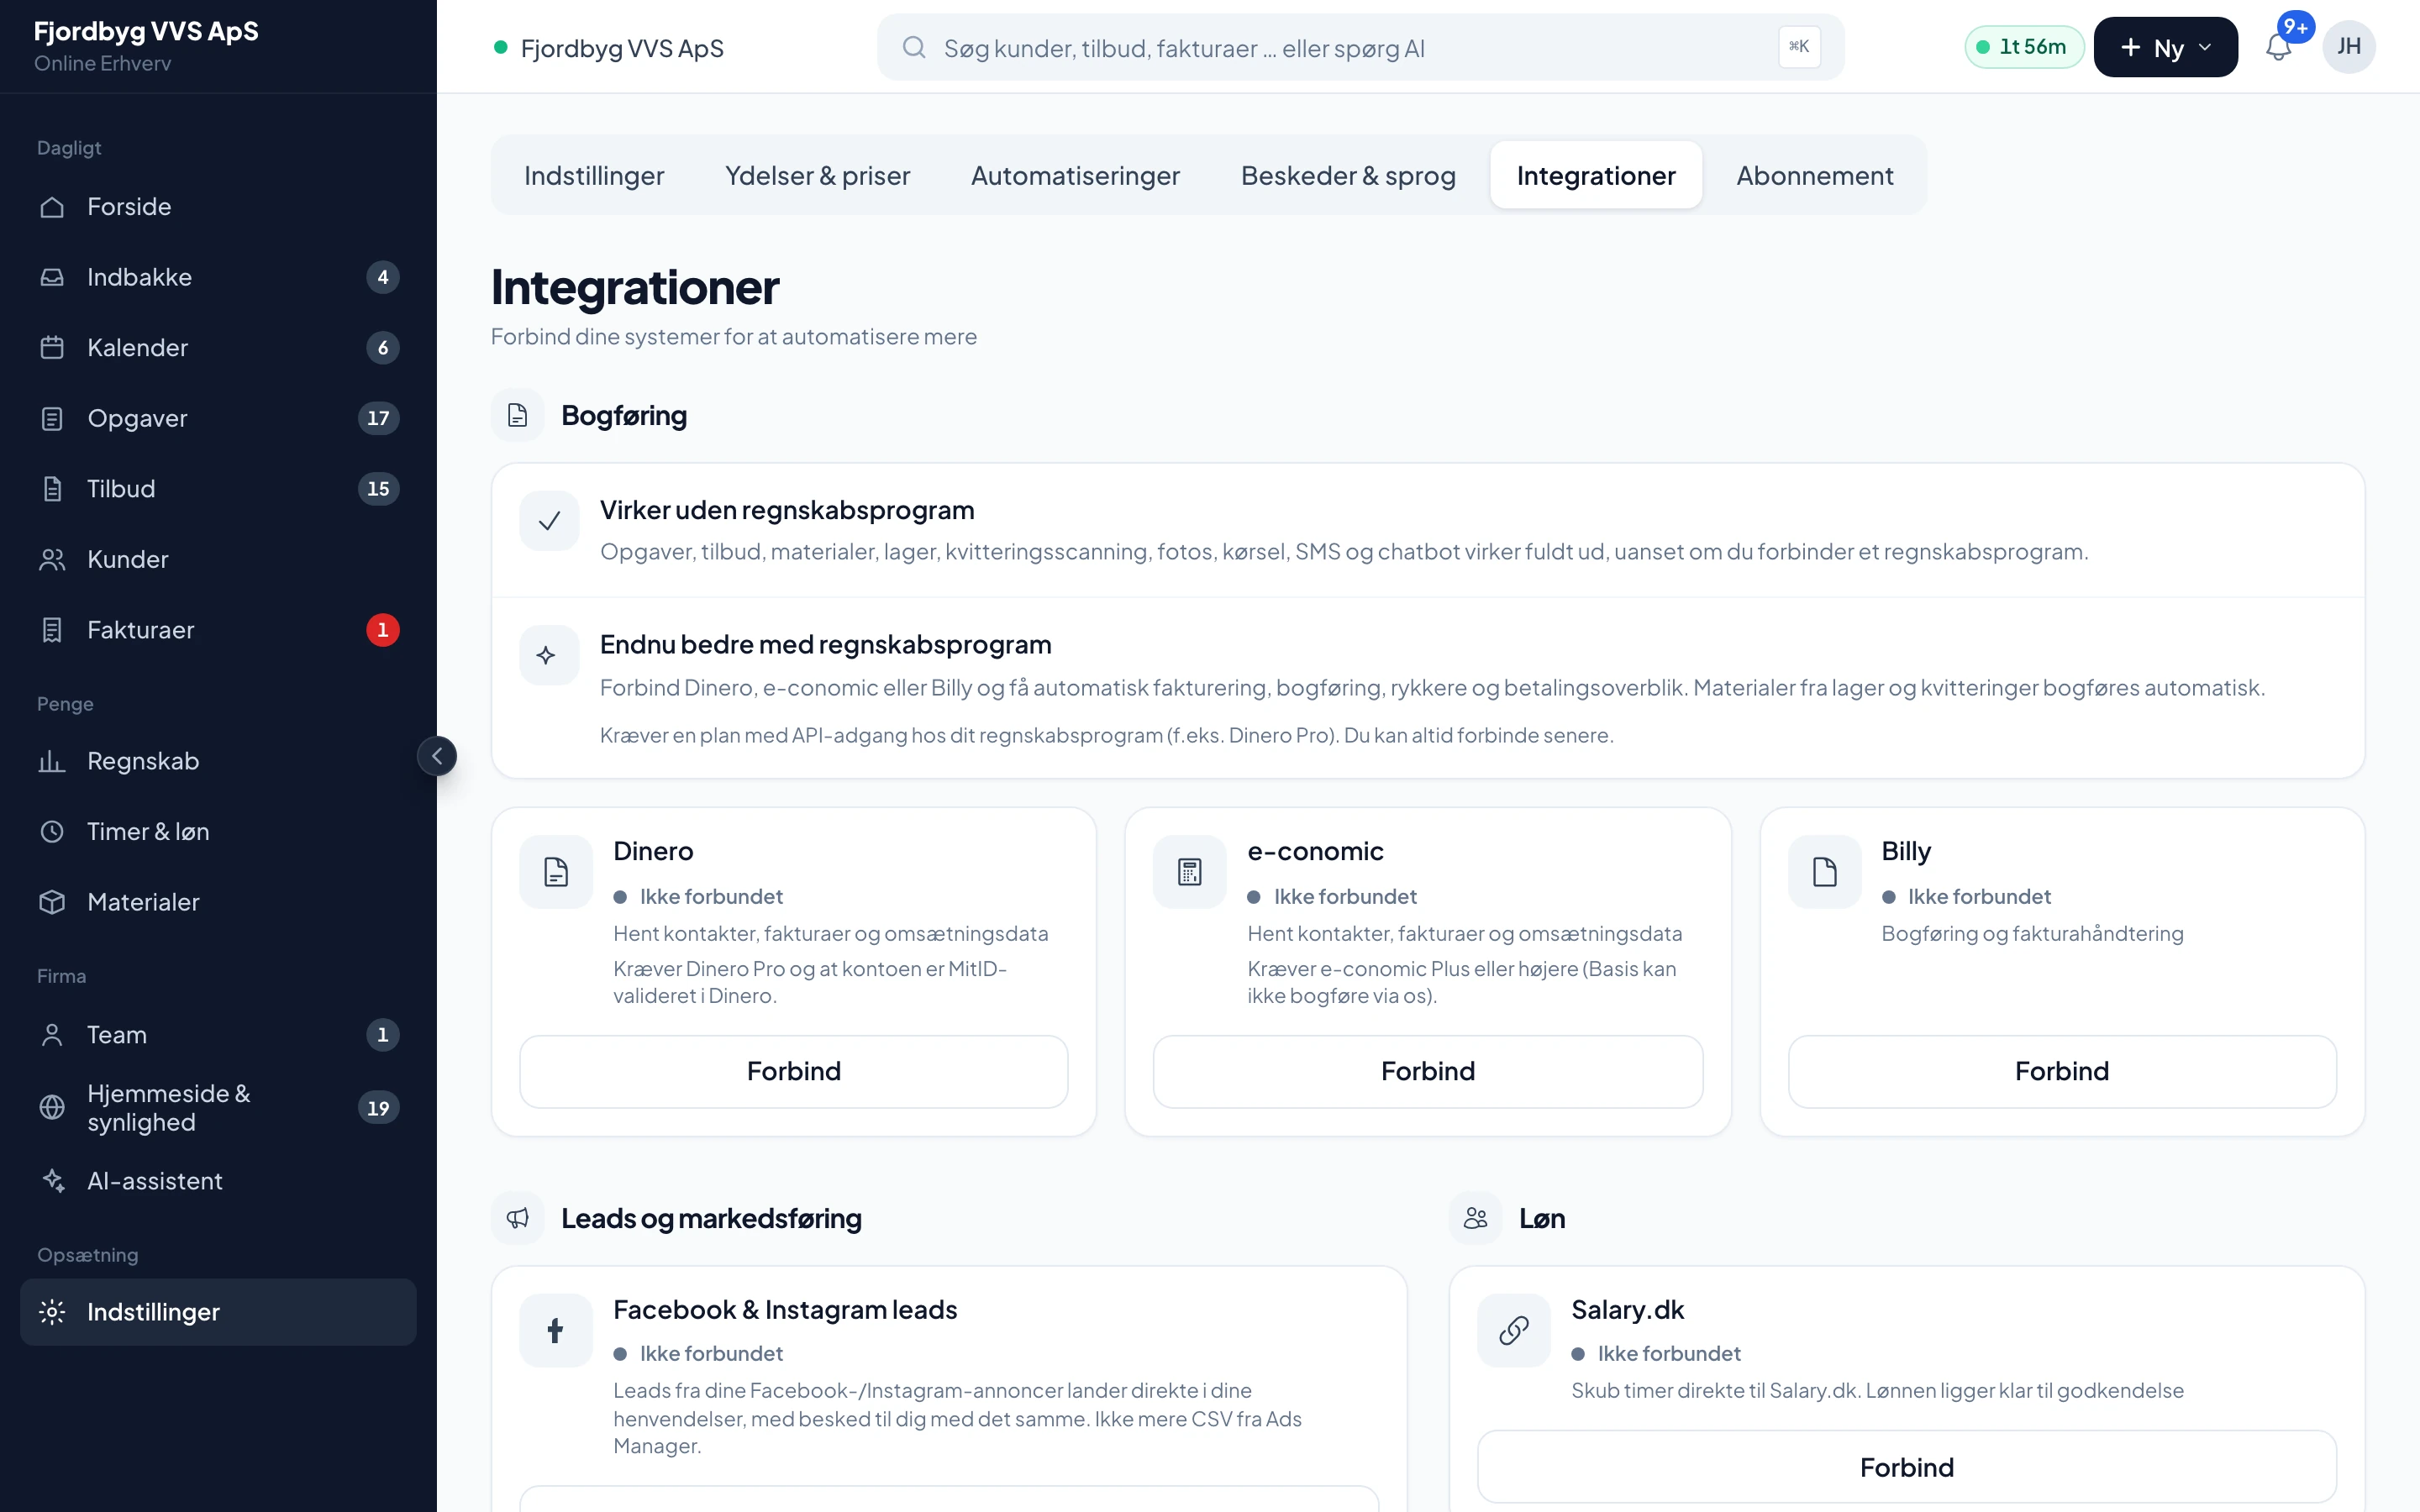The height and width of the screenshot is (1512, 2420).
Task: Click Forbind on the Salary.dk card
Action: (1907, 1467)
